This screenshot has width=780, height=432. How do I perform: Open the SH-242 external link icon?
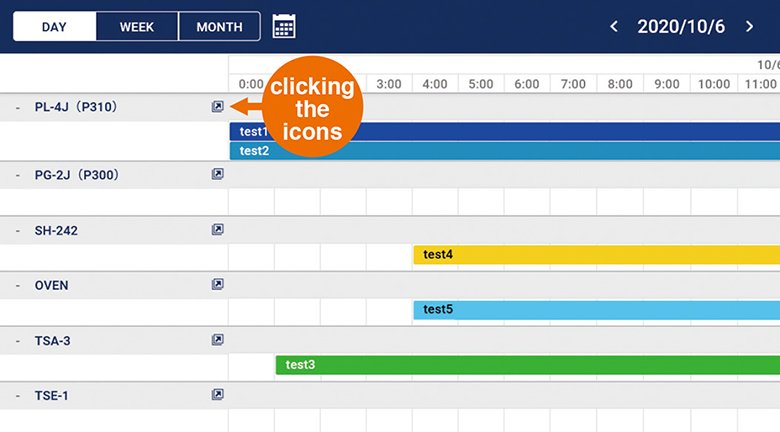217,229
